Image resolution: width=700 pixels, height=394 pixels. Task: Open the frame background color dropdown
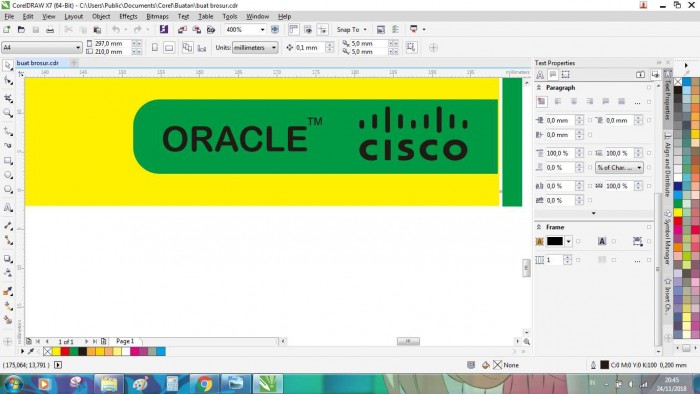pyautogui.click(x=568, y=241)
